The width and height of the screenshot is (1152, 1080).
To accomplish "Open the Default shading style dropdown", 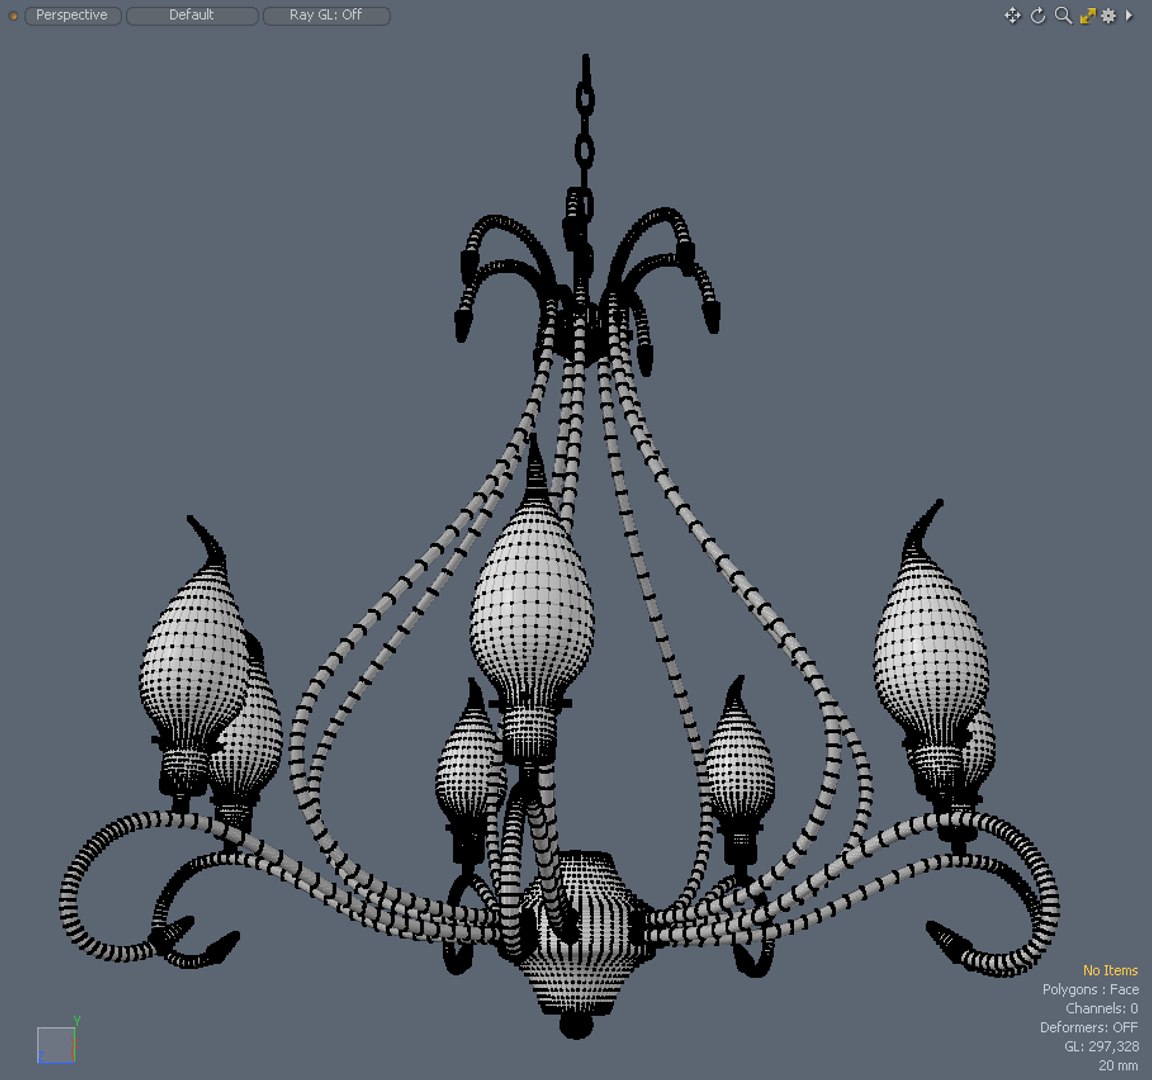I will [x=192, y=15].
